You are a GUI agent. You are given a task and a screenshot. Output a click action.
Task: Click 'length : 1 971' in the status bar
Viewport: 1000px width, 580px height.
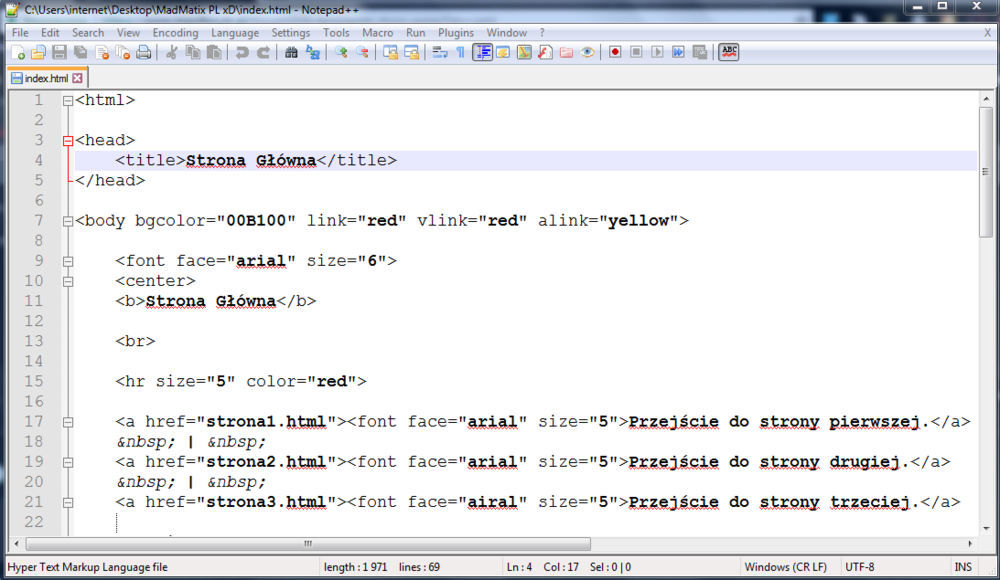coord(355,567)
